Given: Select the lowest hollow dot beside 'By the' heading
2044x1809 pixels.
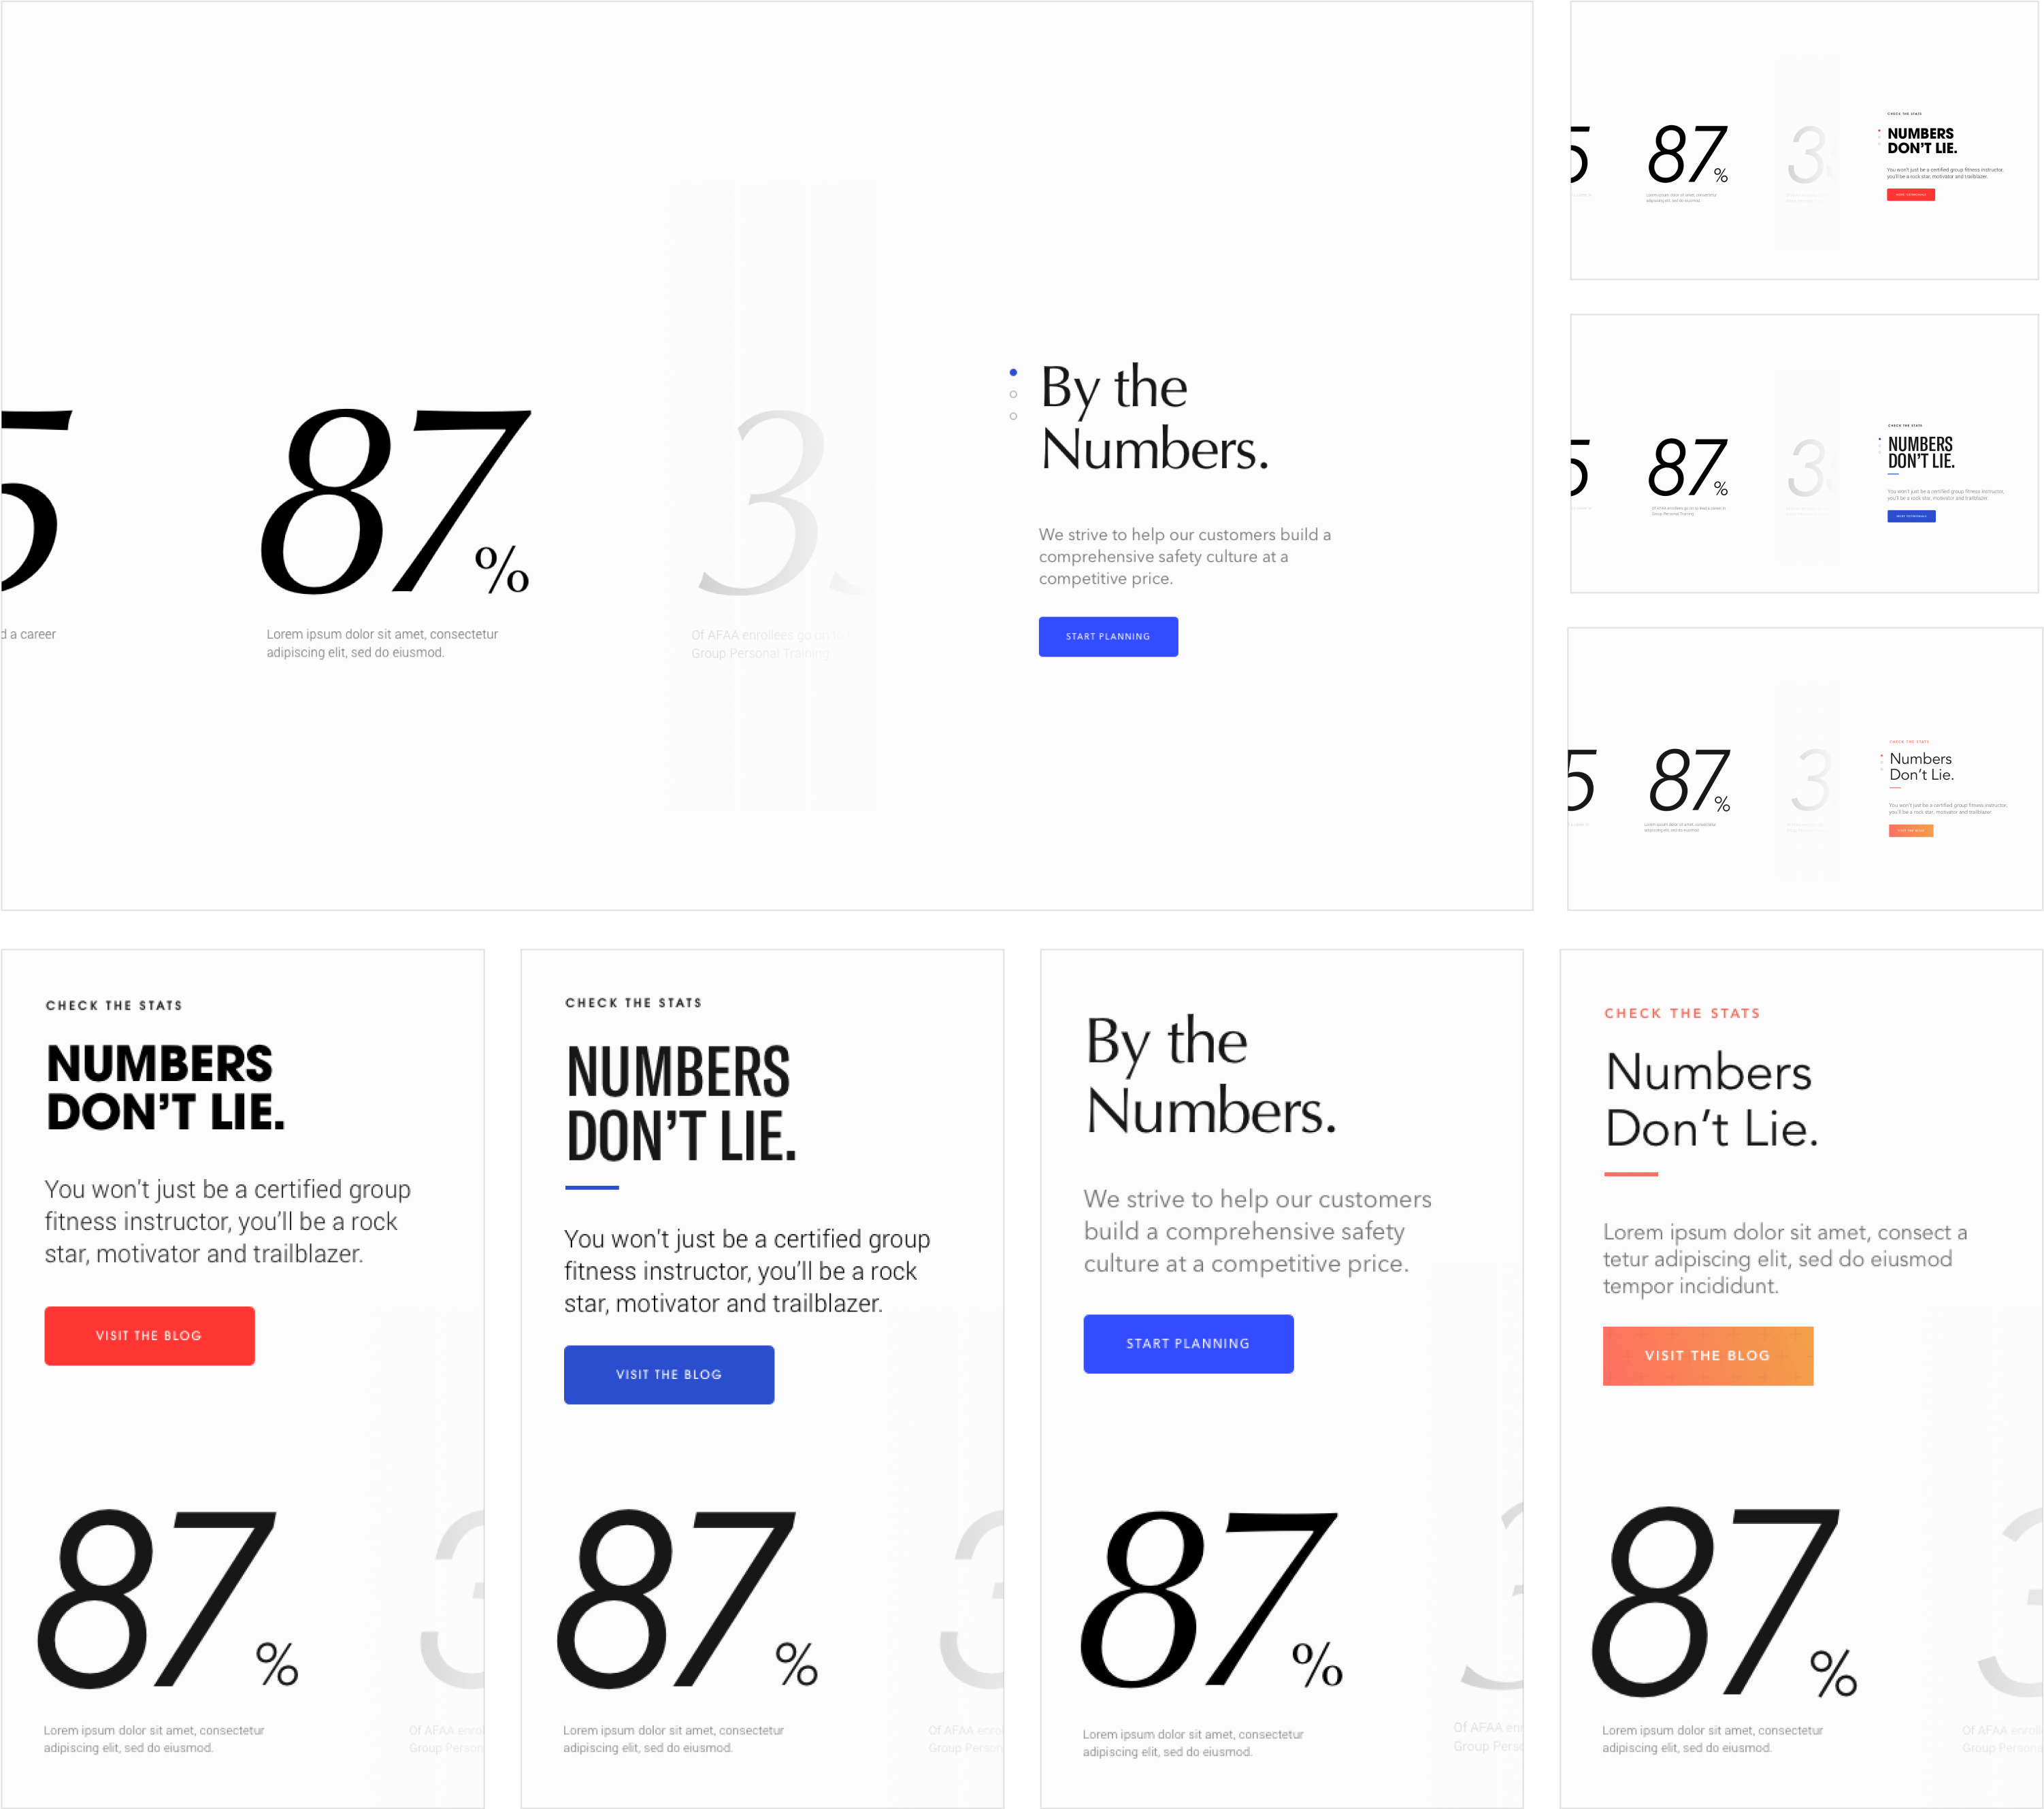Looking at the screenshot, I should click(x=1013, y=416).
